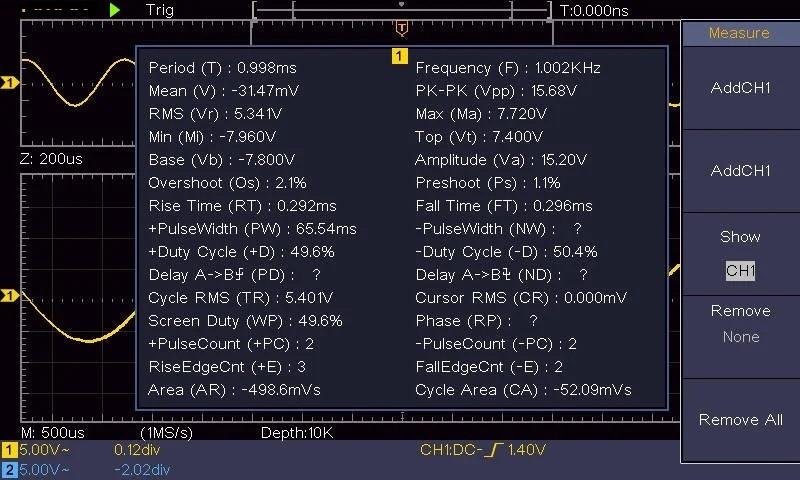
Task: Click the Area (AR) : -498.6mVs measurement
Action: tap(234, 390)
